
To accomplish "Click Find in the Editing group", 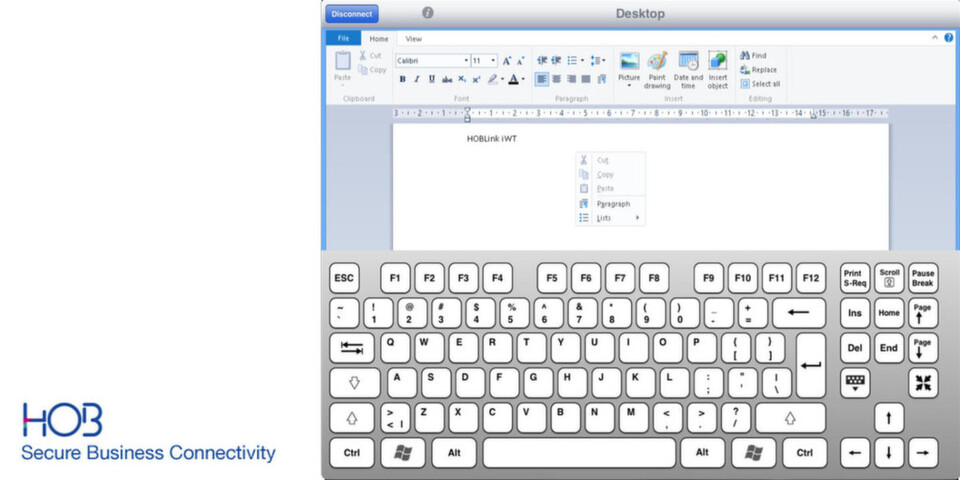I will coord(753,55).
